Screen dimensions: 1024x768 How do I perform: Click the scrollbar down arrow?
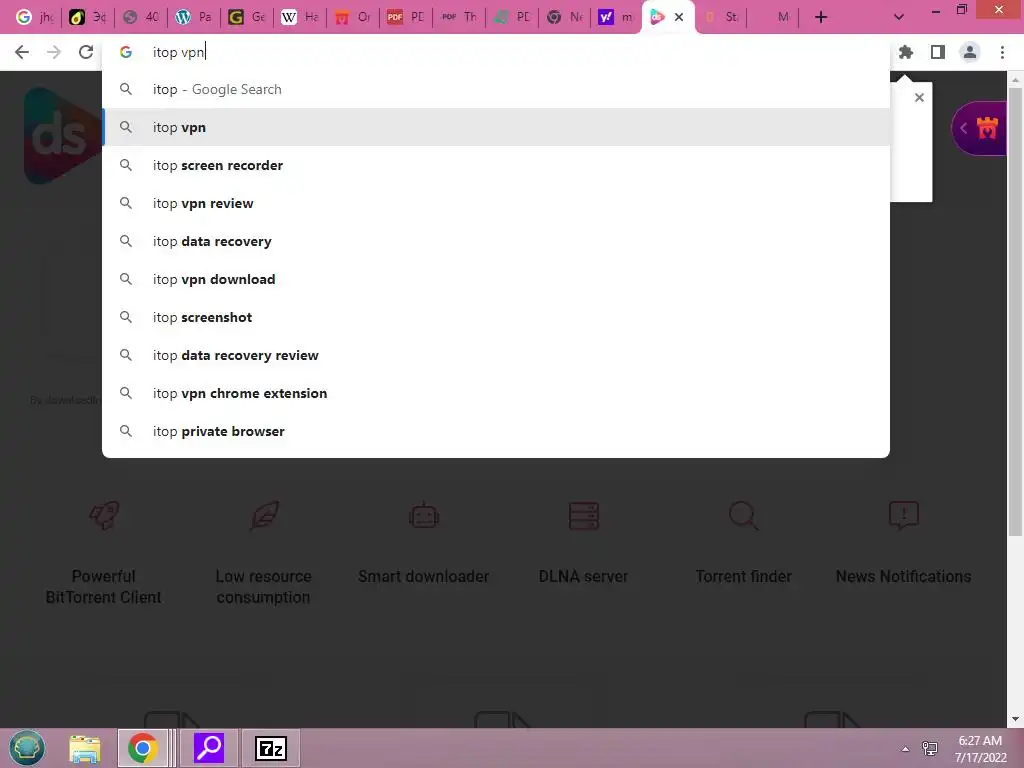point(1015,719)
